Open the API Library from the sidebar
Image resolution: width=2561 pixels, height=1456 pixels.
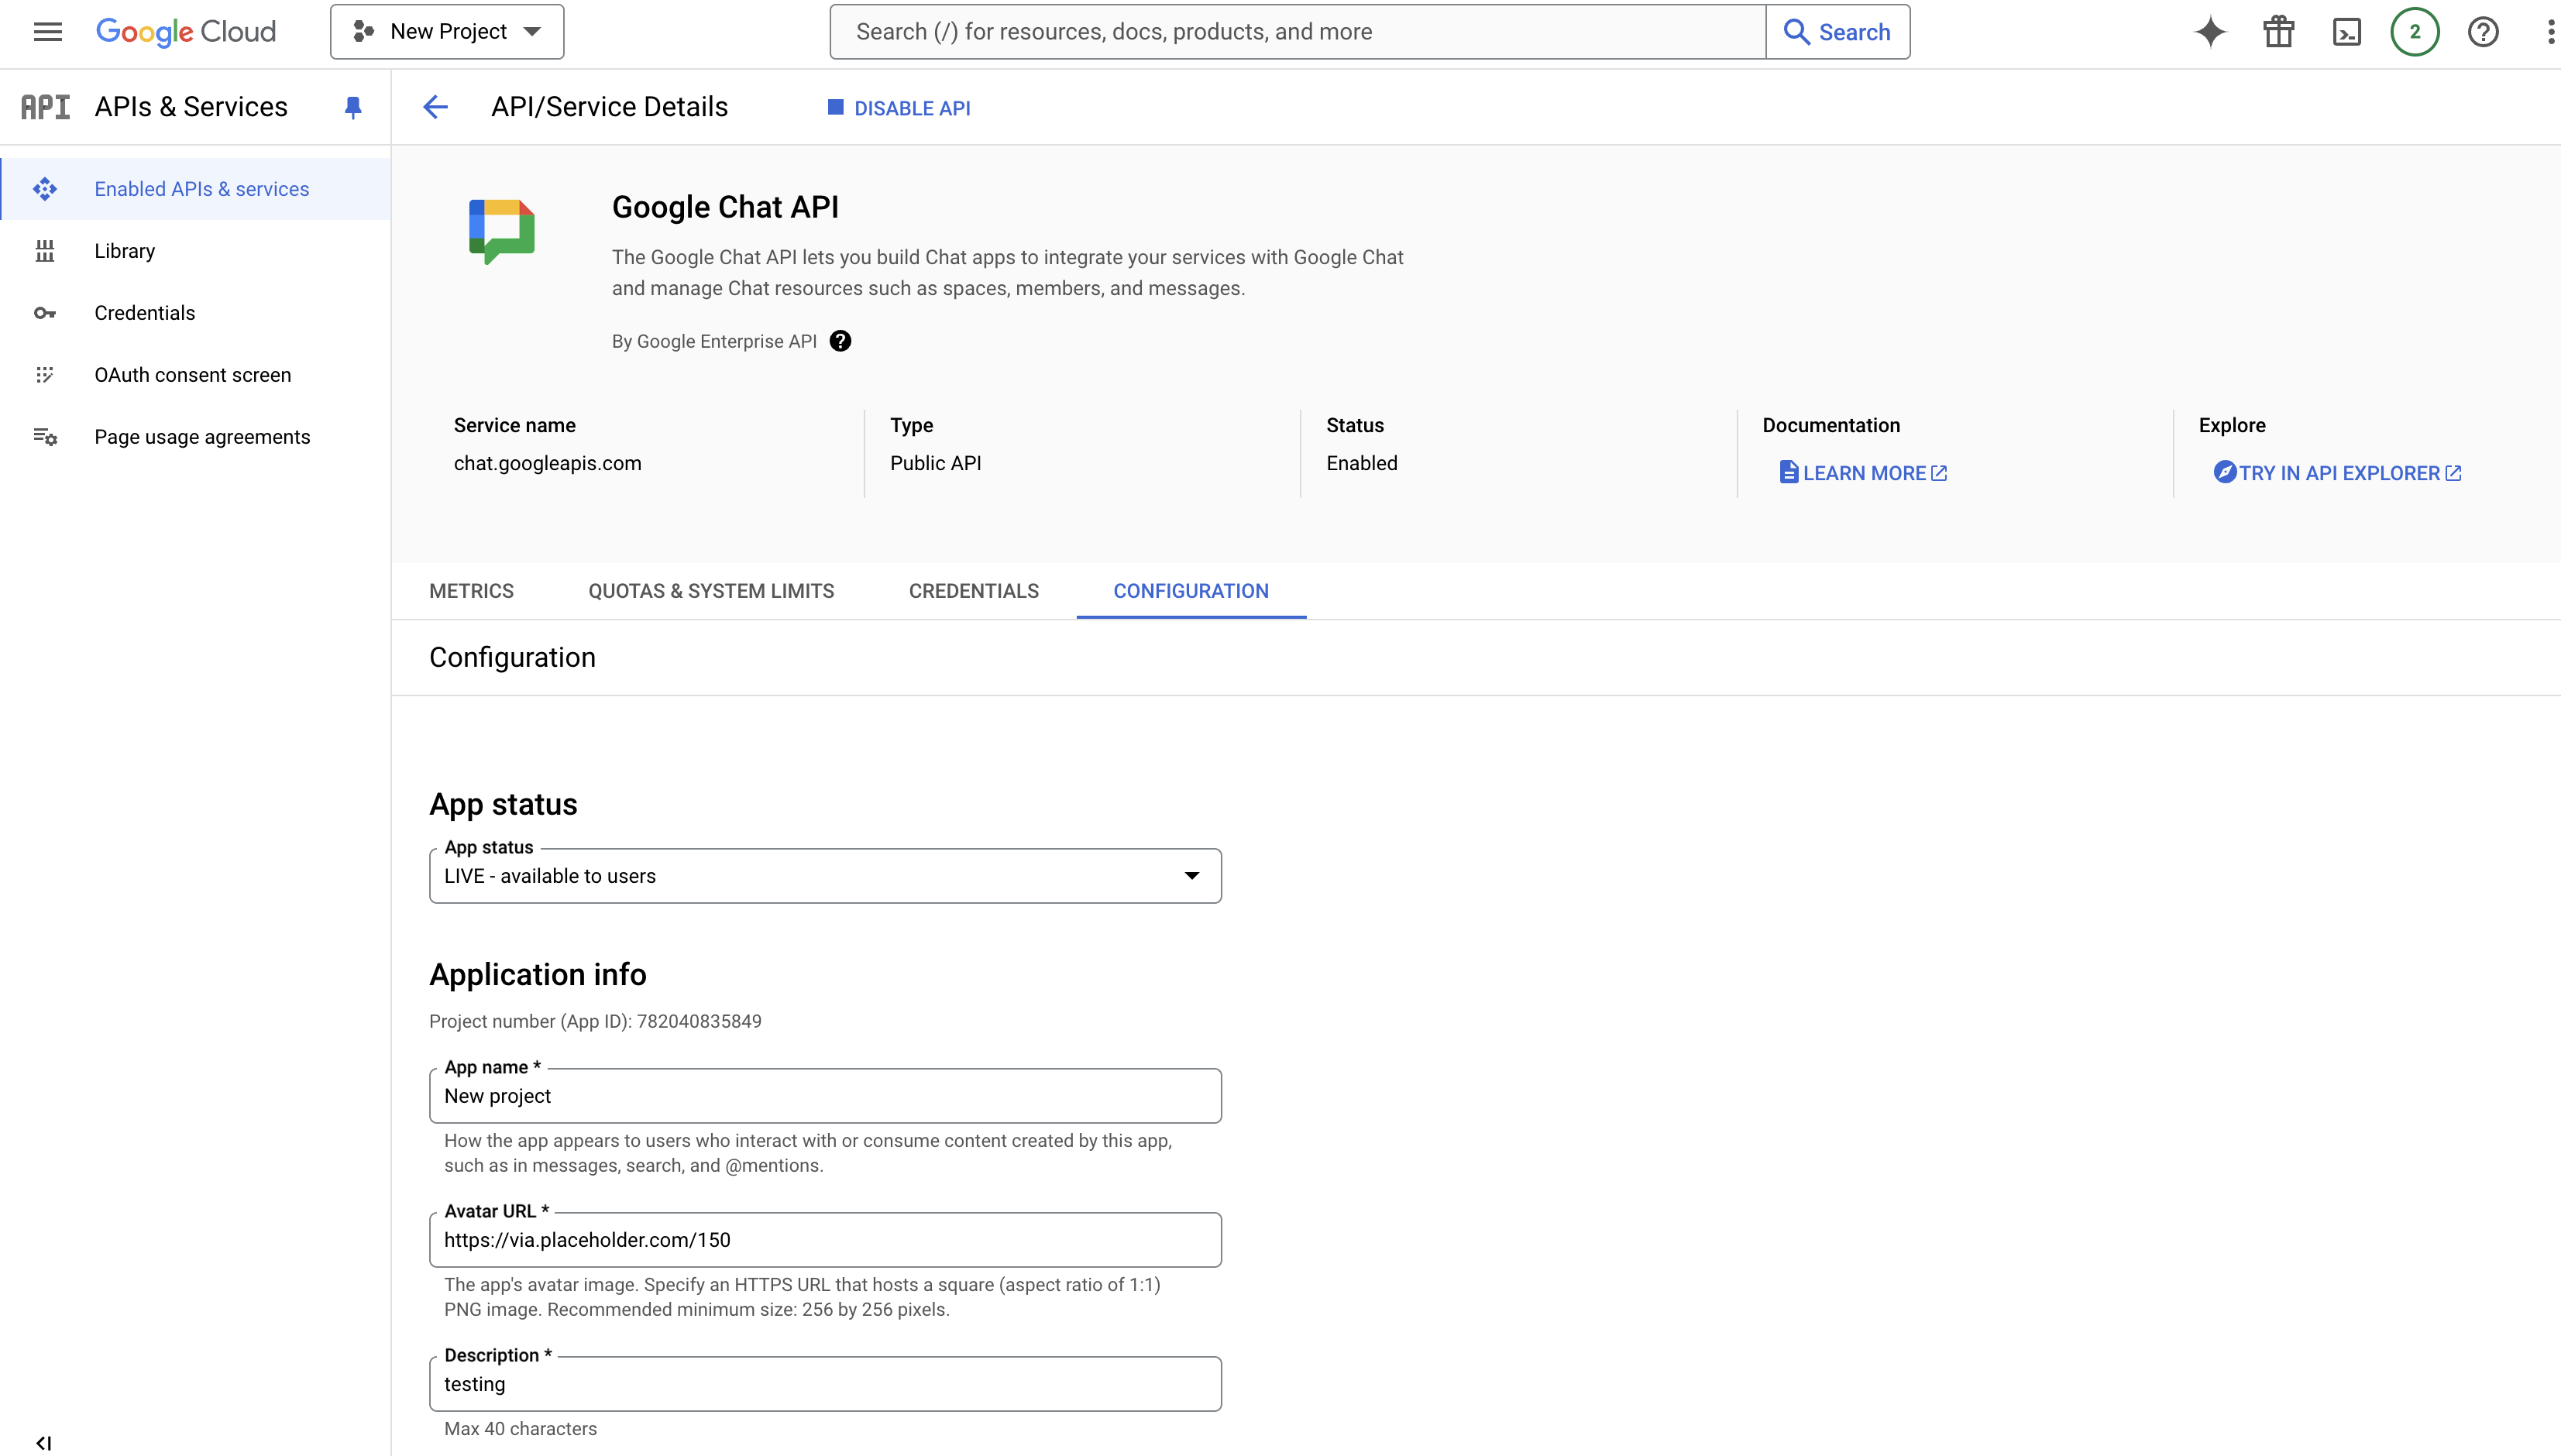(124, 250)
